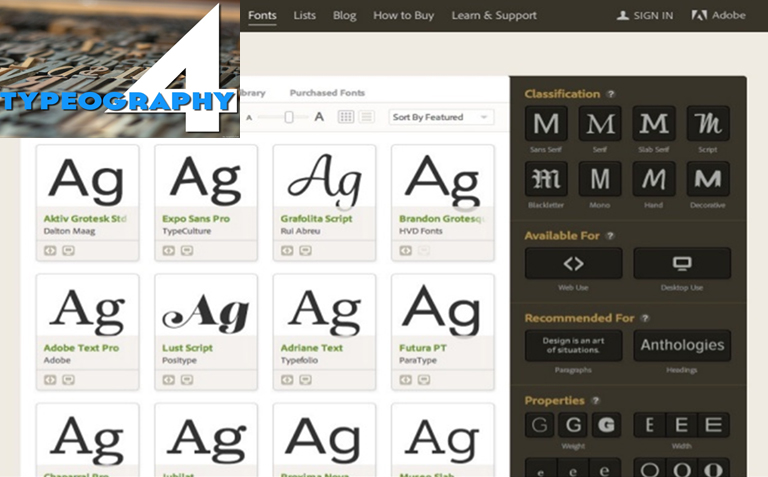Select regular width E property
Image resolution: width=768 pixels, height=477 pixels.
[682, 425]
